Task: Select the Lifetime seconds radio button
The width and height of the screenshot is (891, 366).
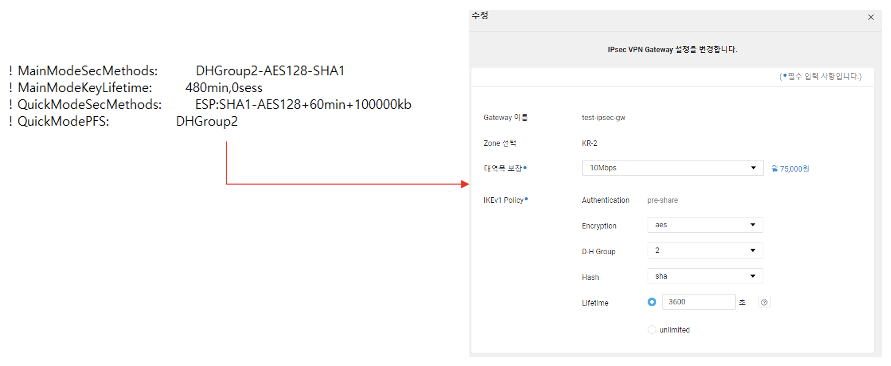Action: click(x=652, y=302)
